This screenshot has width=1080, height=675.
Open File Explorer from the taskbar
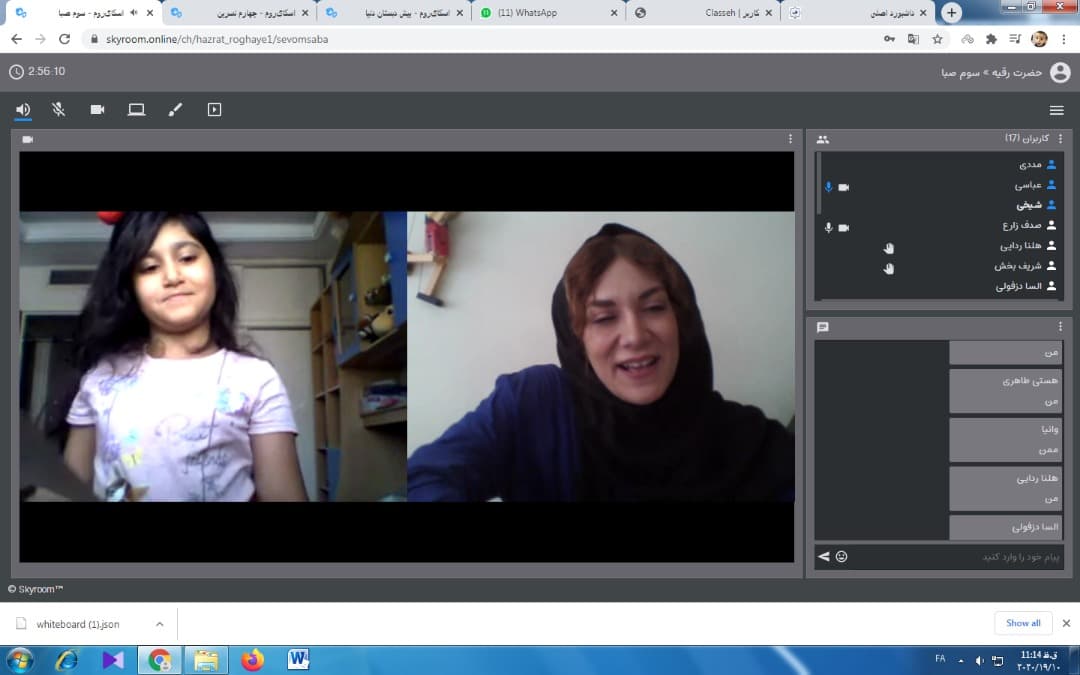(206, 660)
